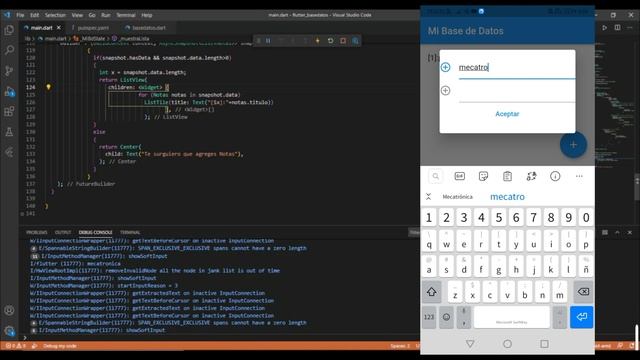
Task: Tap the backspace key on keyboard
Action: 583,291
